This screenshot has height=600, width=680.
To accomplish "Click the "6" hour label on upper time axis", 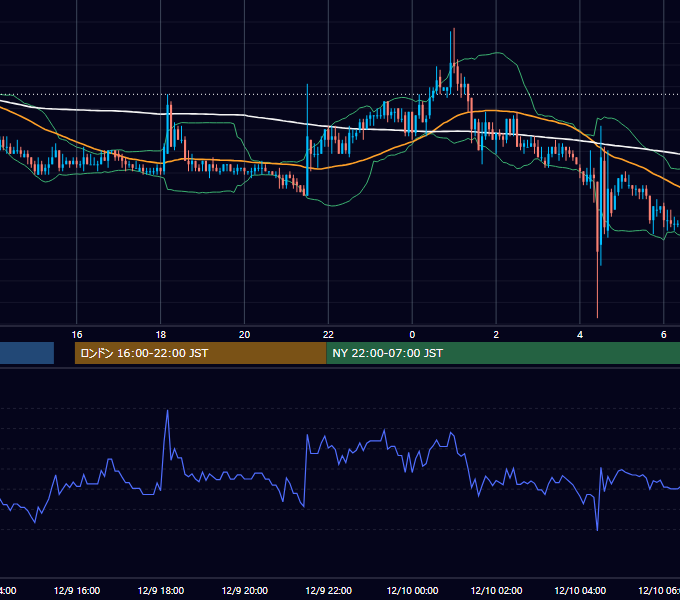I will (664, 334).
